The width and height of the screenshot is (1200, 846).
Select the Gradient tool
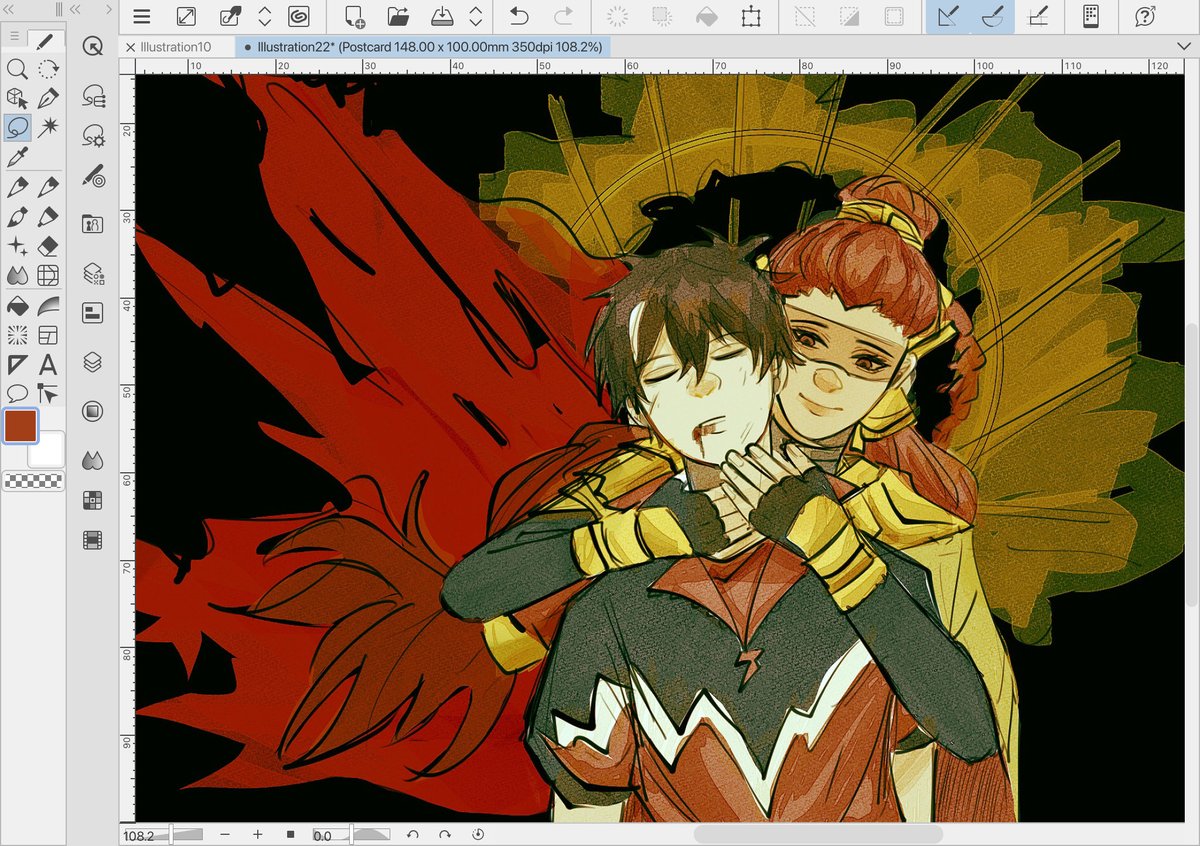(x=47, y=305)
